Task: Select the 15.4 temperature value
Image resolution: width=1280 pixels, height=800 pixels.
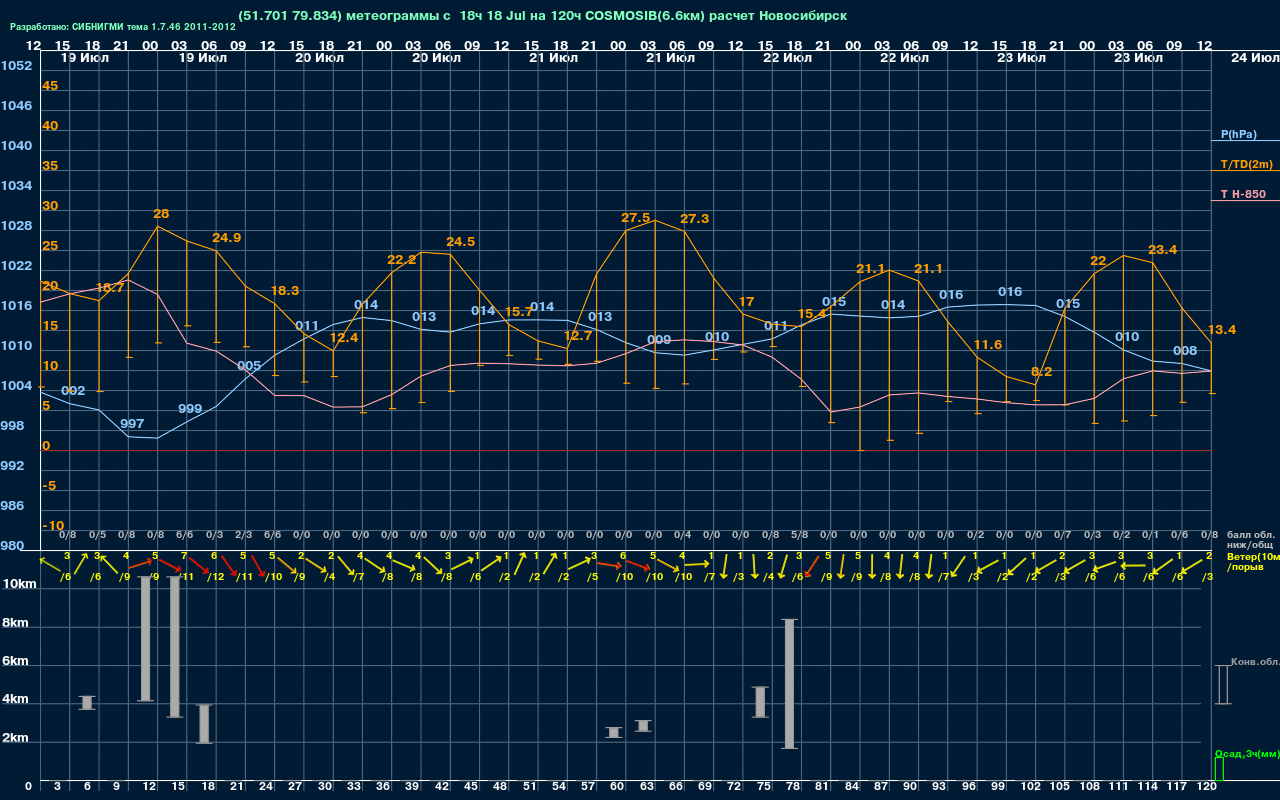Action: pyautogui.click(x=812, y=314)
